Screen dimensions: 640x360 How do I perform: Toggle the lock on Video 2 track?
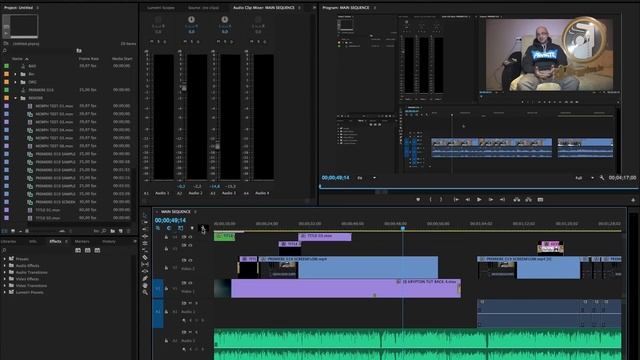pyautogui.click(x=166, y=268)
